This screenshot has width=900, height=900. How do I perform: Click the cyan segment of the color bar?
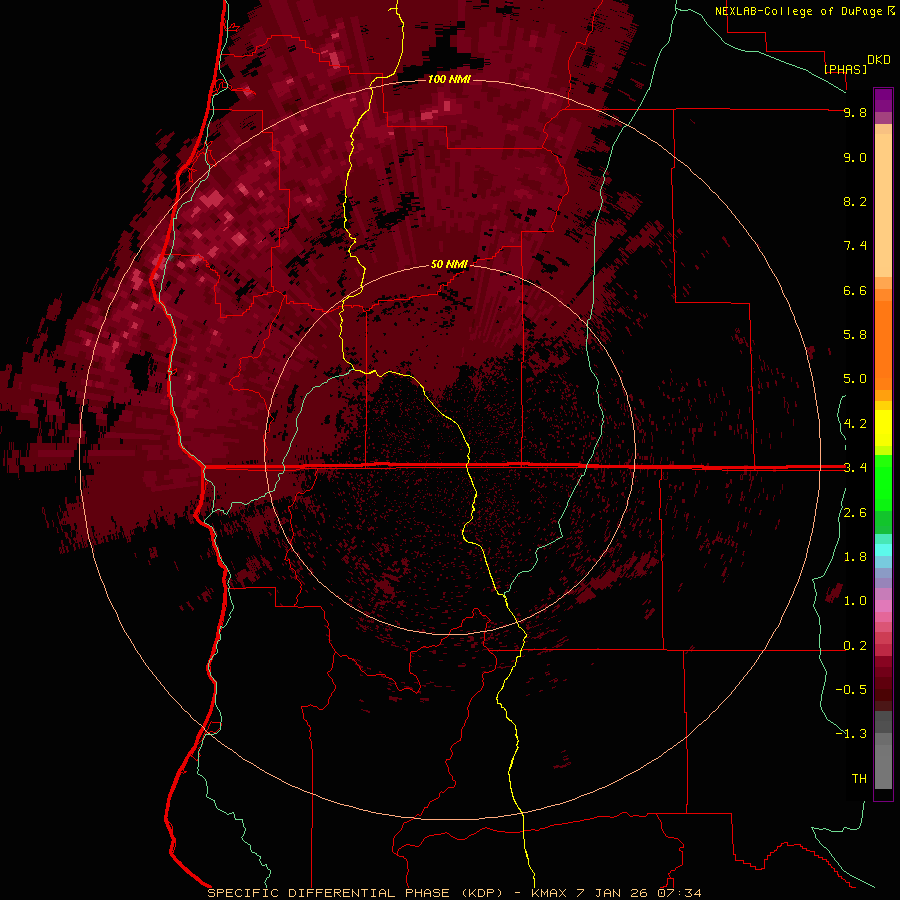point(883,550)
